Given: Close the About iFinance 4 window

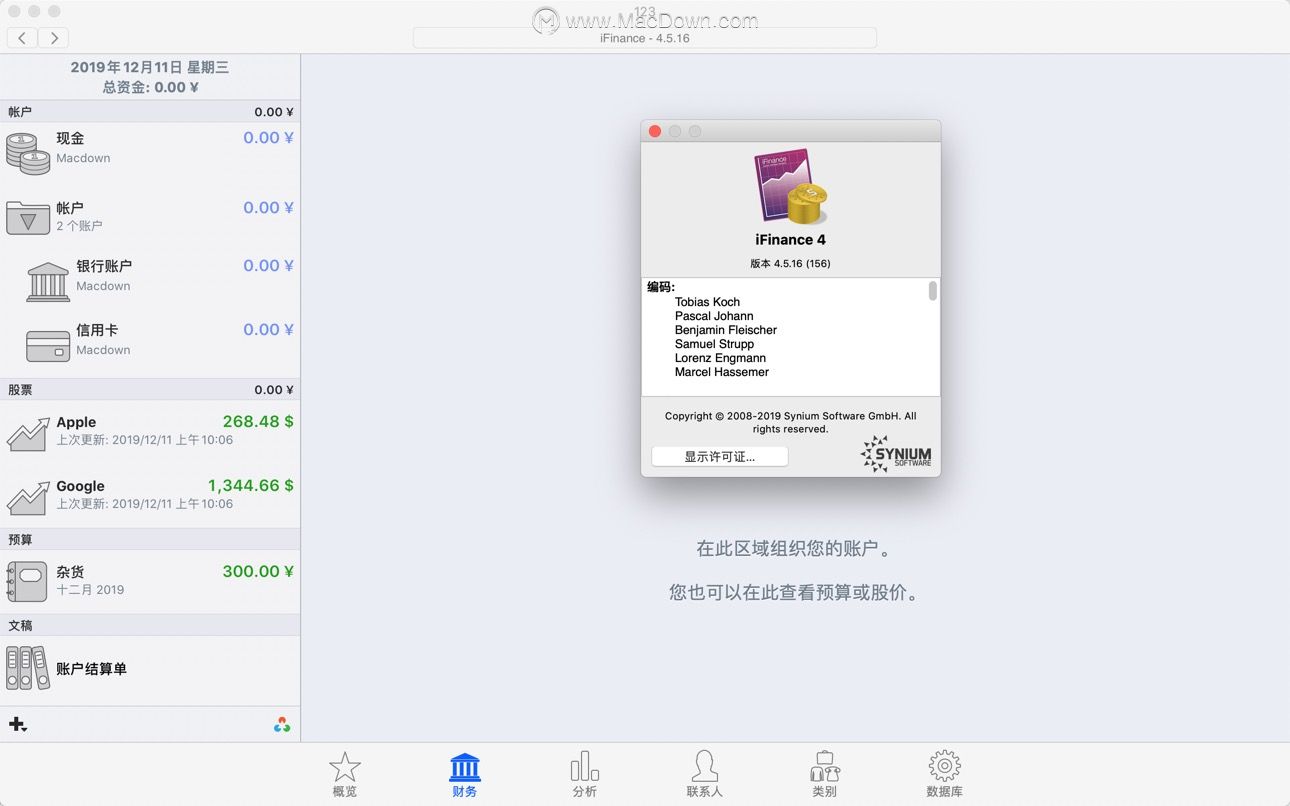Looking at the screenshot, I should pyautogui.click(x=655, y=131).
